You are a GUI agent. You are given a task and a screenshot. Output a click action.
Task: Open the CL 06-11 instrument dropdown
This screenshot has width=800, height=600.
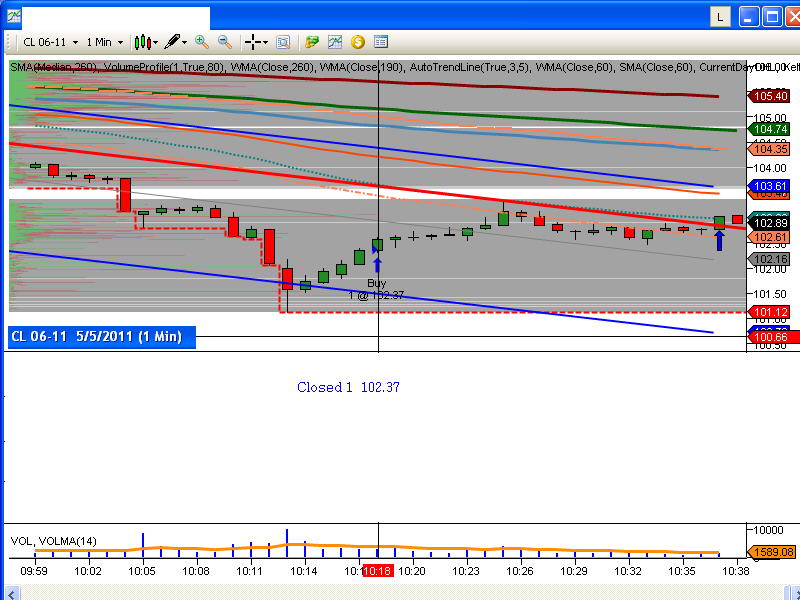coord(51,42)
